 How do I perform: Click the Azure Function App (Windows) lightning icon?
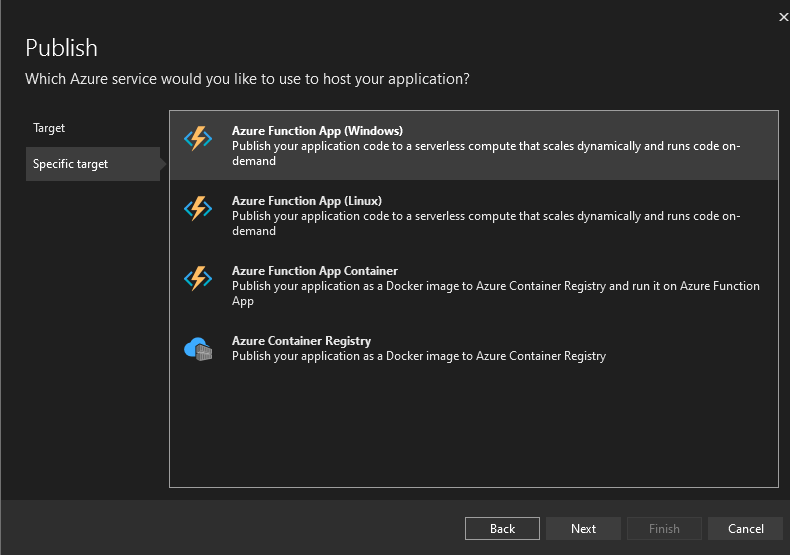[198, 139]
